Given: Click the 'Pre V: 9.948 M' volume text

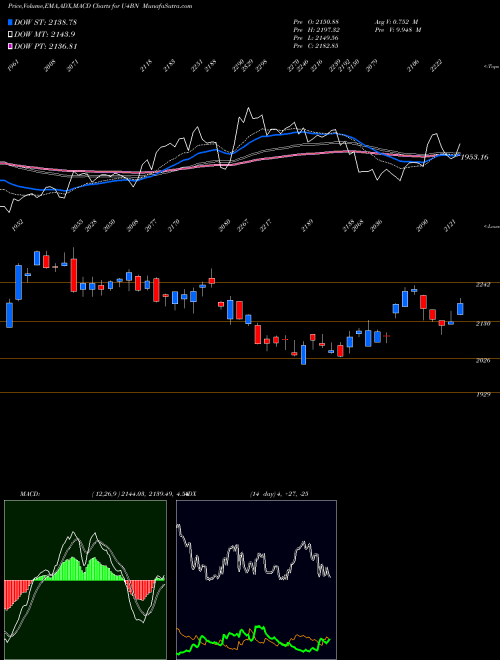Looking at the screenshot, I should click(x=398, y=30).
